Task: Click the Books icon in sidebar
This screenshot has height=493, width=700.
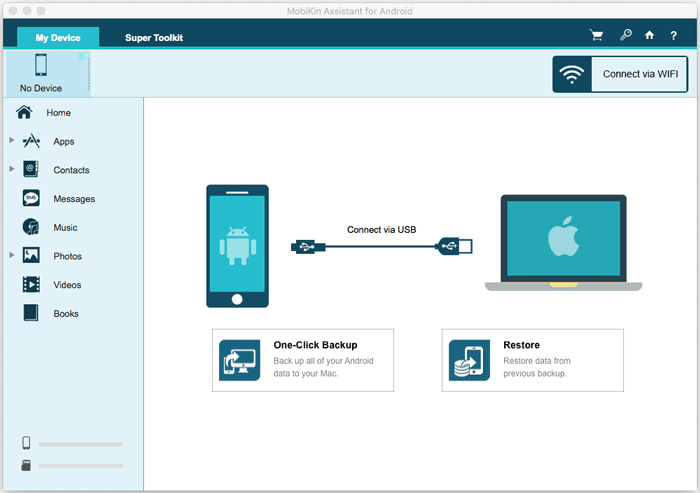Action: coord(31,313)
